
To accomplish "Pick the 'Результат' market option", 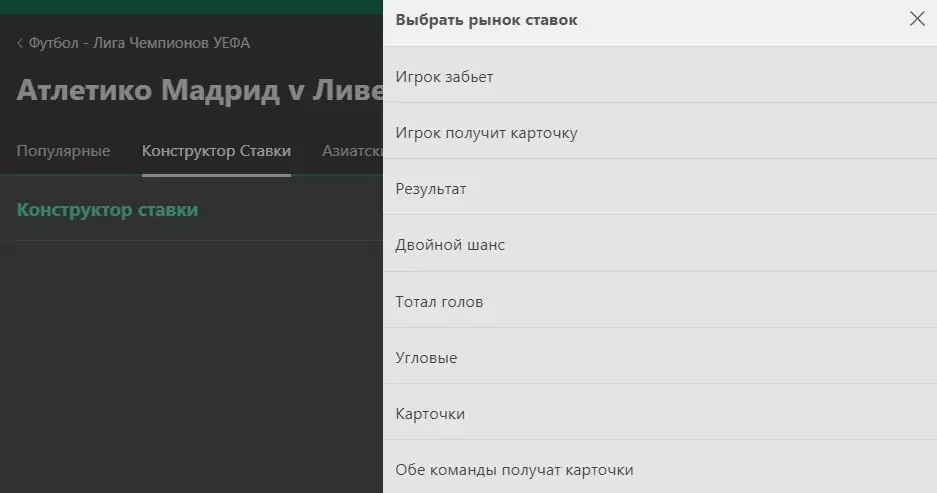I will click(660, 187).
